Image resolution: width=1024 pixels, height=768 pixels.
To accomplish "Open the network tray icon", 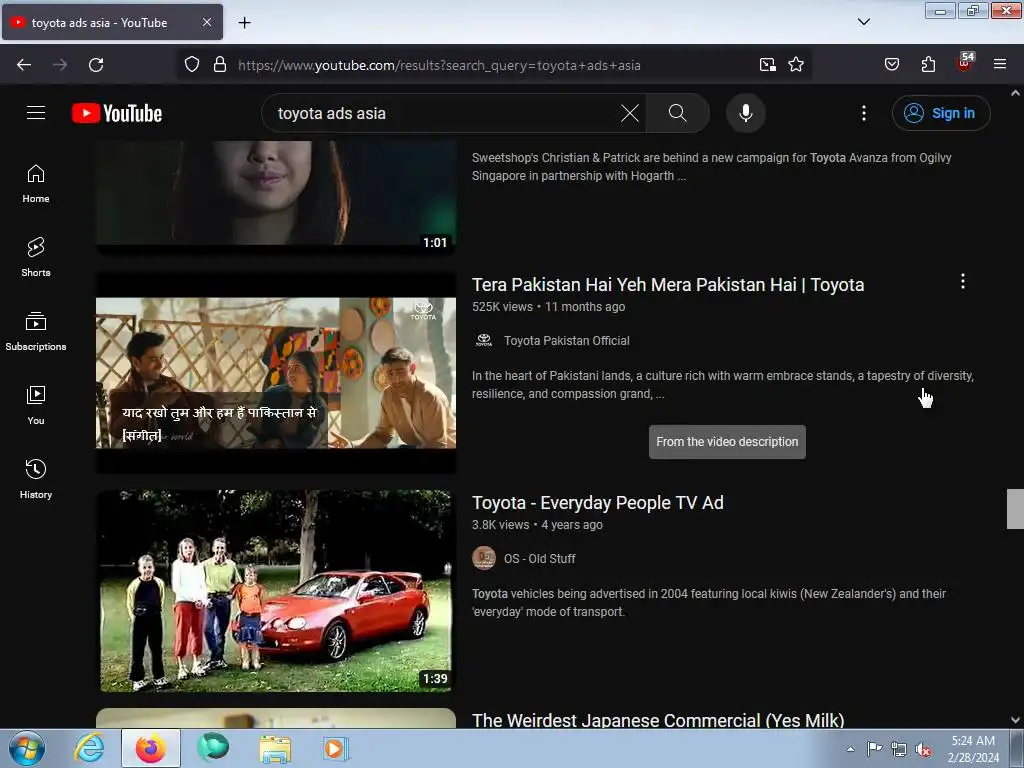I will coord(899,750).
